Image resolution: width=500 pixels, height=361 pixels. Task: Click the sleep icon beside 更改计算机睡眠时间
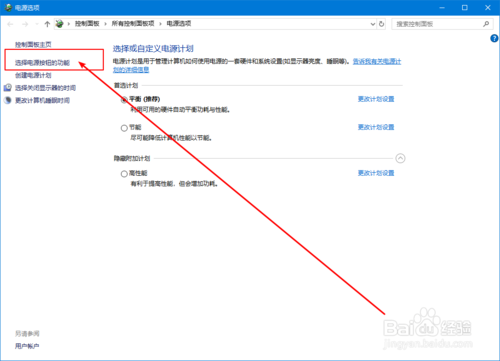coord(8,100)
